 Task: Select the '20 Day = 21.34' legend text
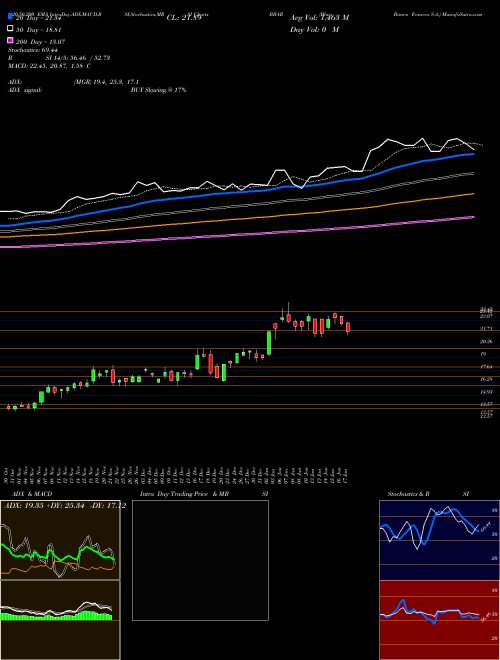[x=39, y=18]
